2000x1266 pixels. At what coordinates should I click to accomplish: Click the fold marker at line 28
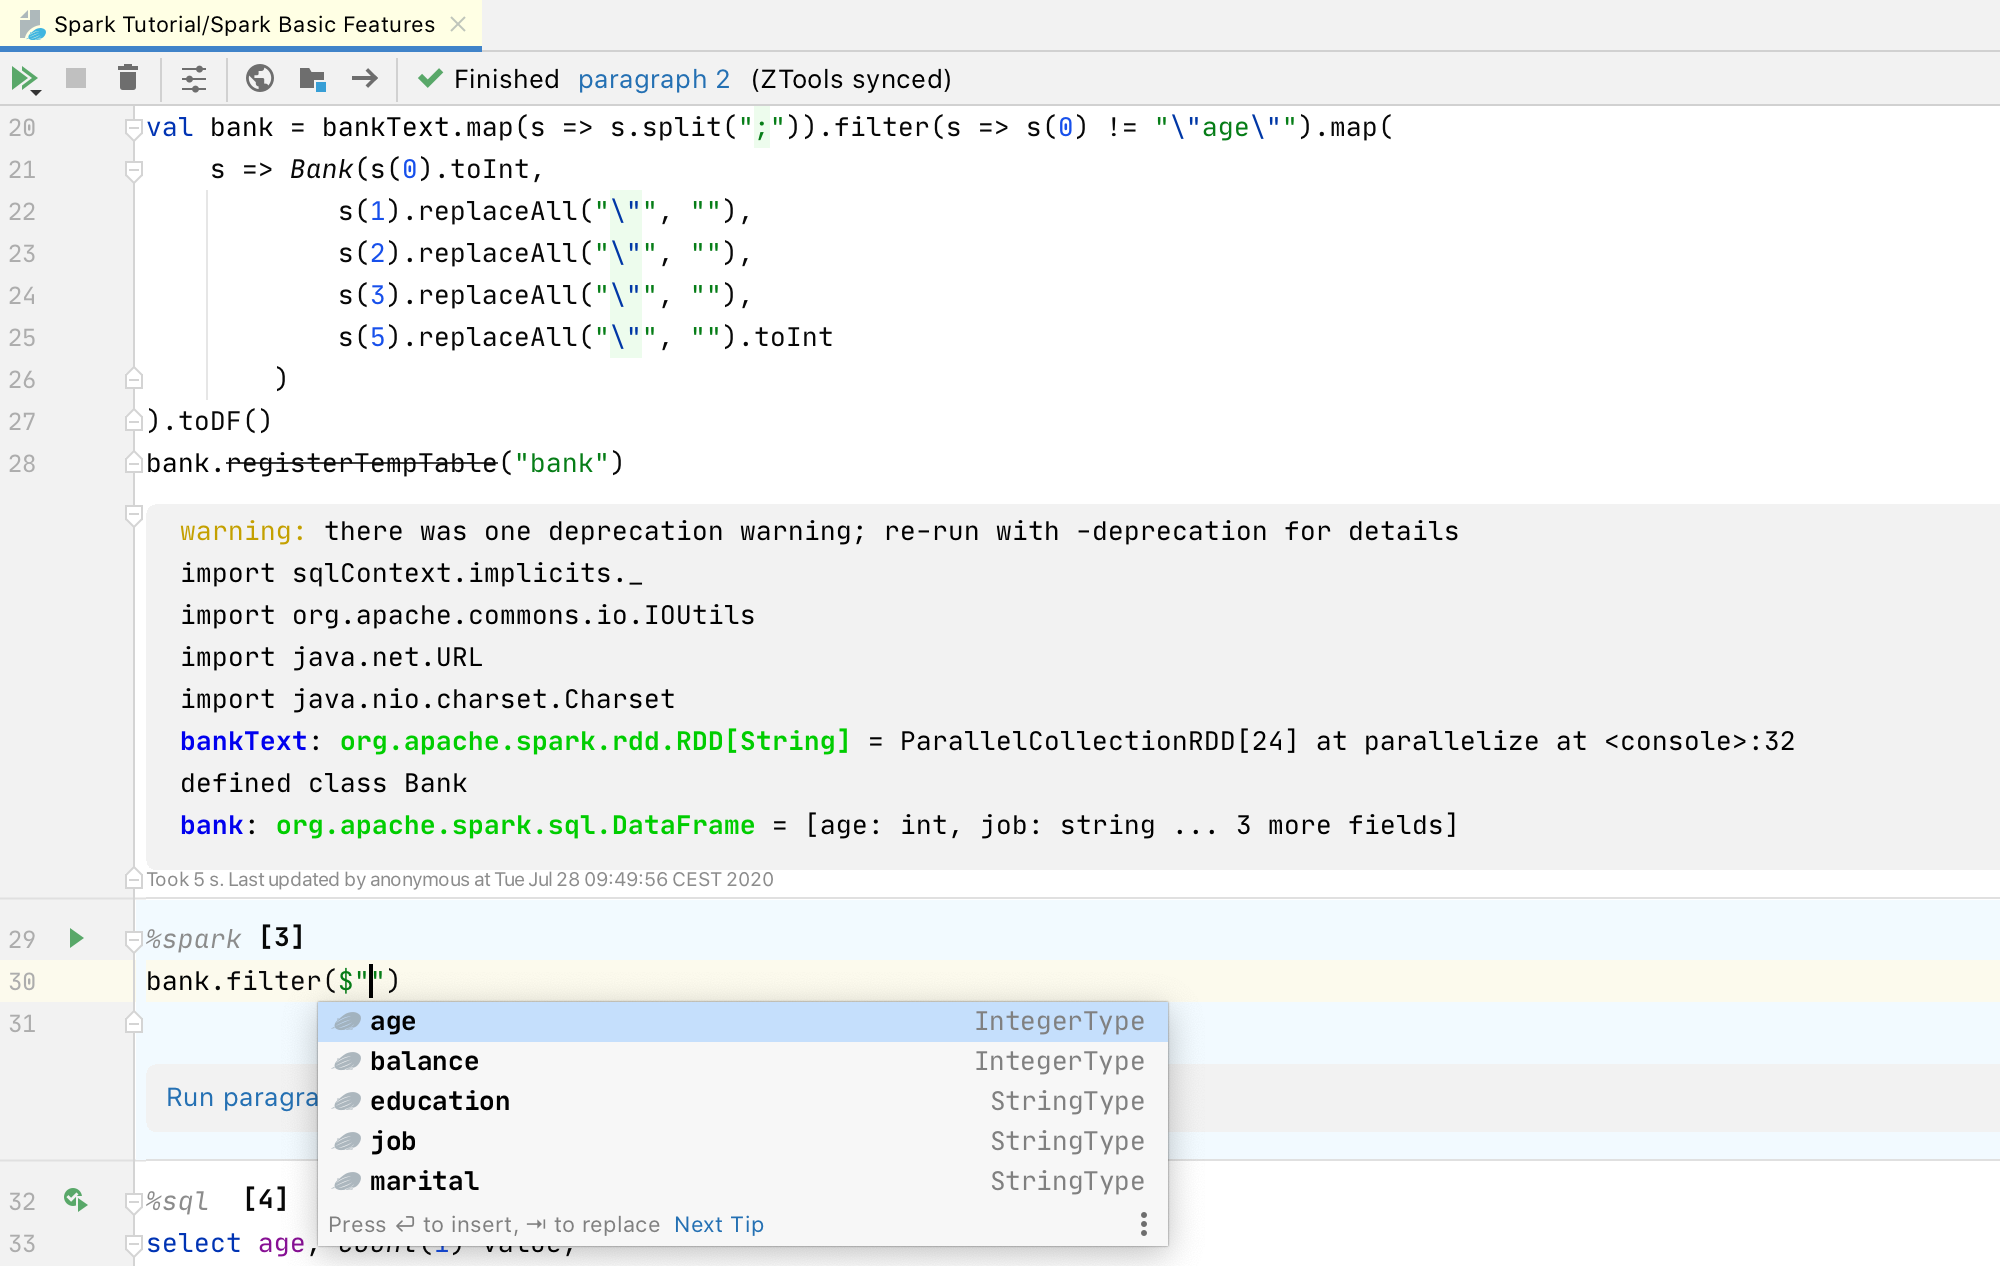pyautogui.click(x=134, y=463)
